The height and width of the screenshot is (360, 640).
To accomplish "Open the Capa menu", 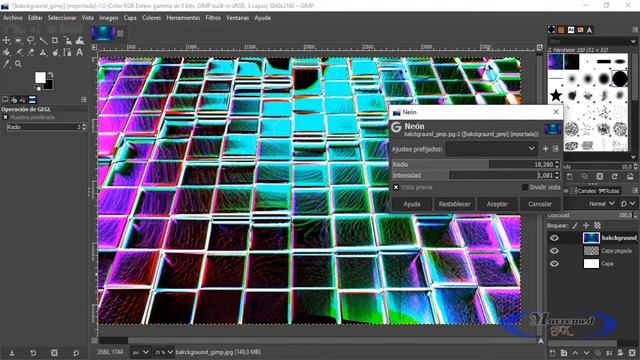I will 130,18.
